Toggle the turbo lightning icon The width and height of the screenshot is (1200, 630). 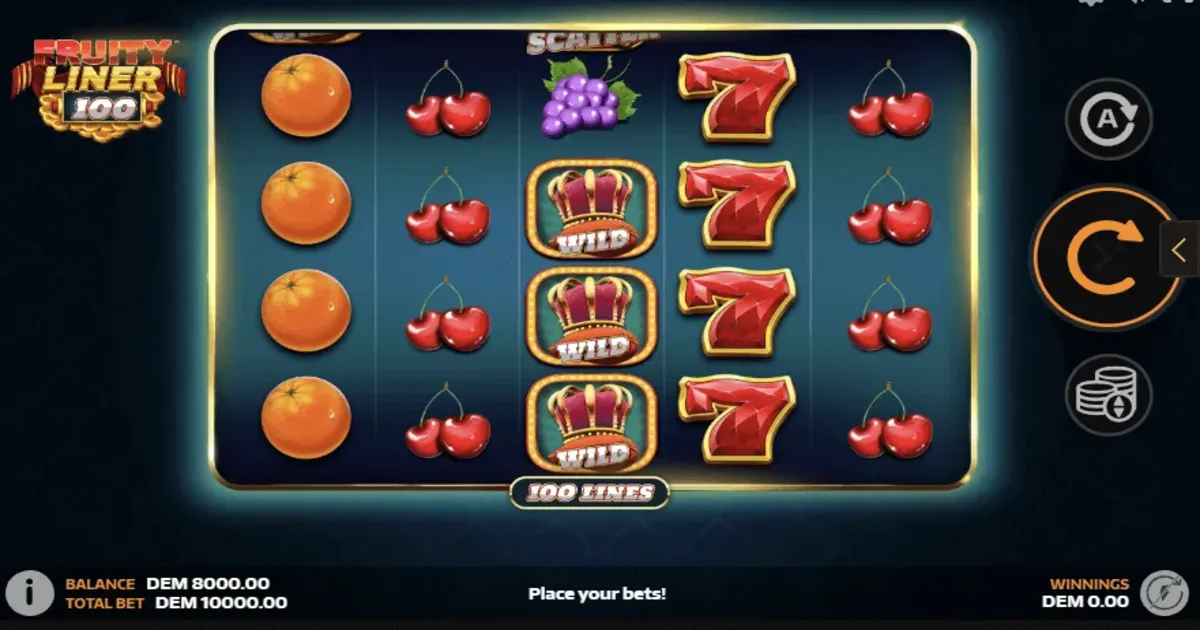click(x=1163, y=592)
